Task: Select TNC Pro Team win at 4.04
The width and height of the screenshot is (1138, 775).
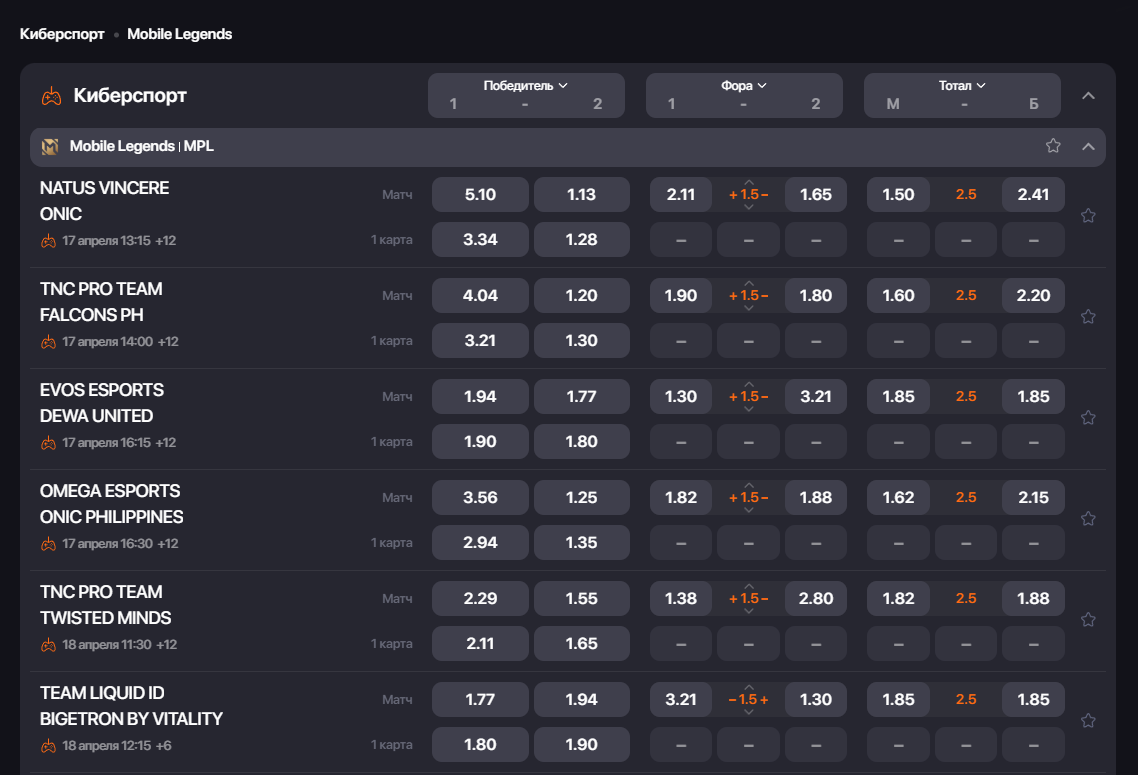Action: pyautogui.click(x=480, y=295)
